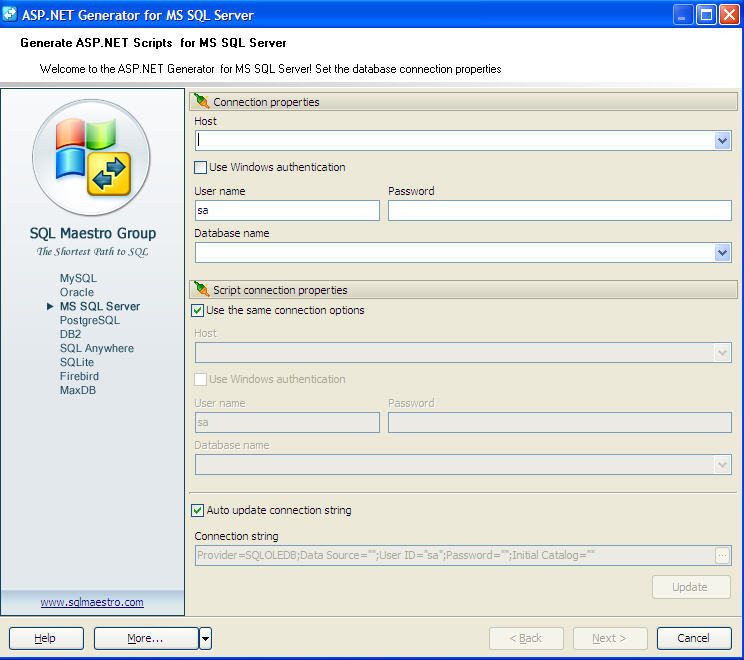Viewport: 744px width, 660px height.
Task: Select MaxDB in the database list
Action: pyautogui.click(x=78, y=390)
